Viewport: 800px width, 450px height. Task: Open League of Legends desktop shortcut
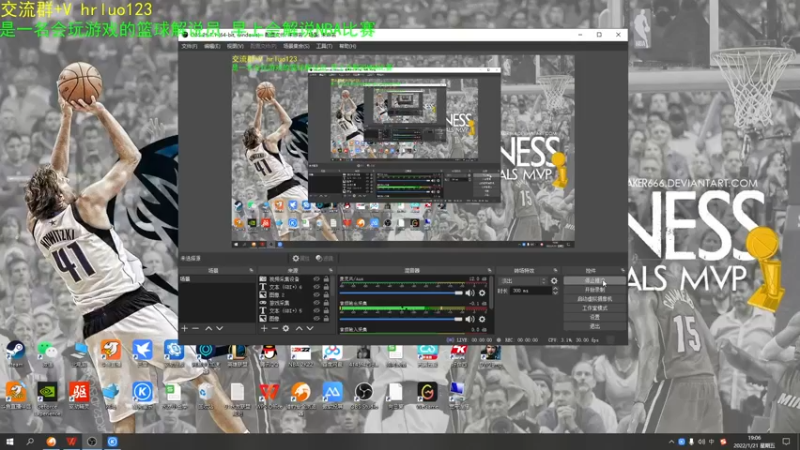[237, 353]
